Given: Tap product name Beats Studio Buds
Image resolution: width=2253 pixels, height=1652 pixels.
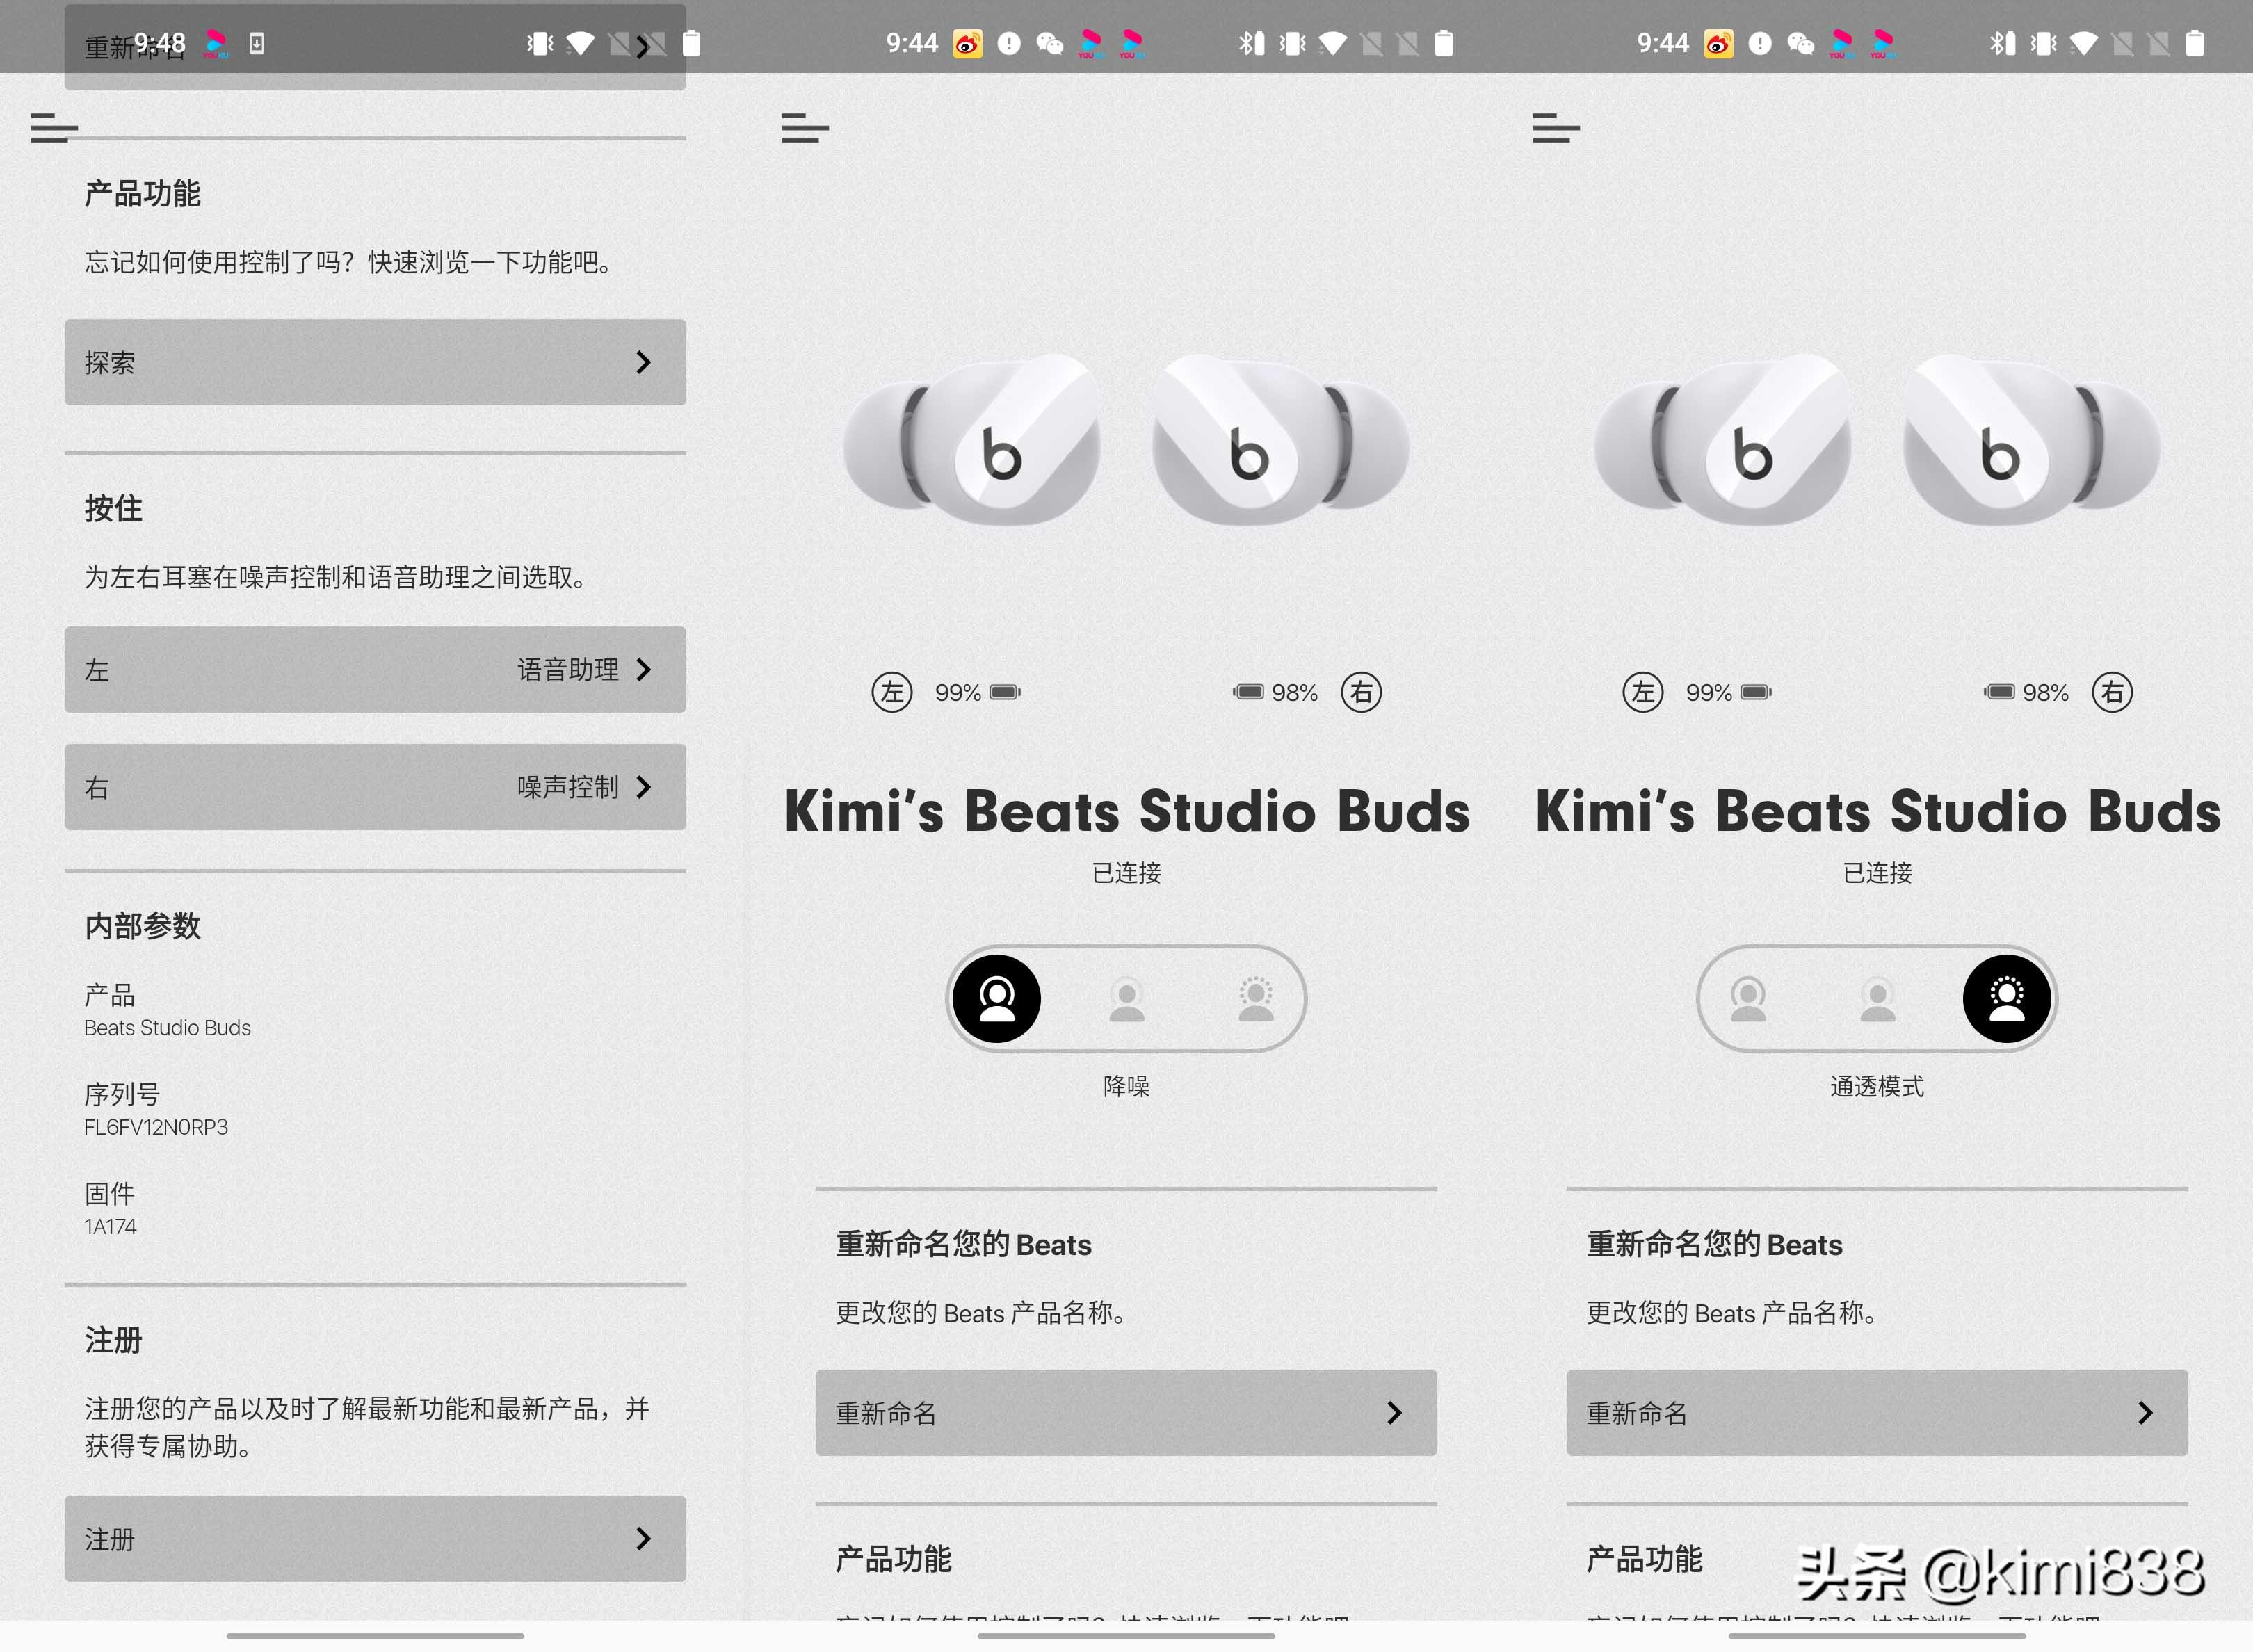Looking at the screenshot, I should pyautogui.click(x=167, y=1027).
